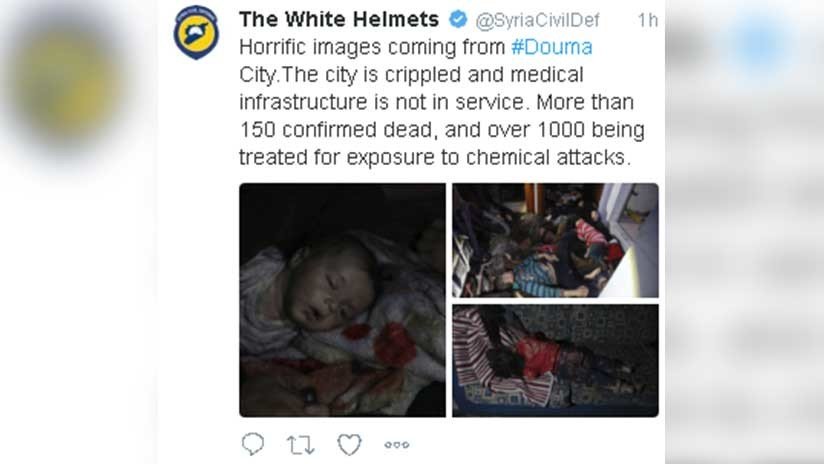View the sleeping baby photo
This screenshot has height=464, width=824.
(342, 300)
